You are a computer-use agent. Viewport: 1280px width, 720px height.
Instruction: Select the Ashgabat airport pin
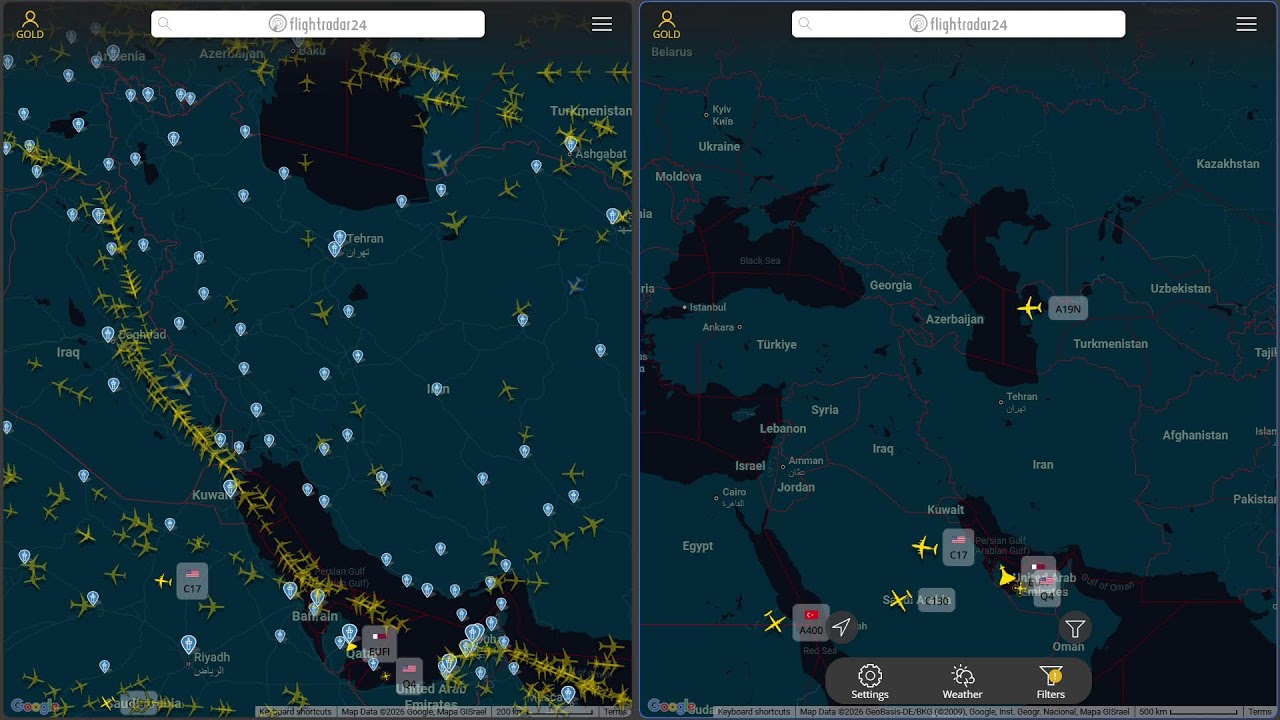pyautogui.click(x=571, y=144)
